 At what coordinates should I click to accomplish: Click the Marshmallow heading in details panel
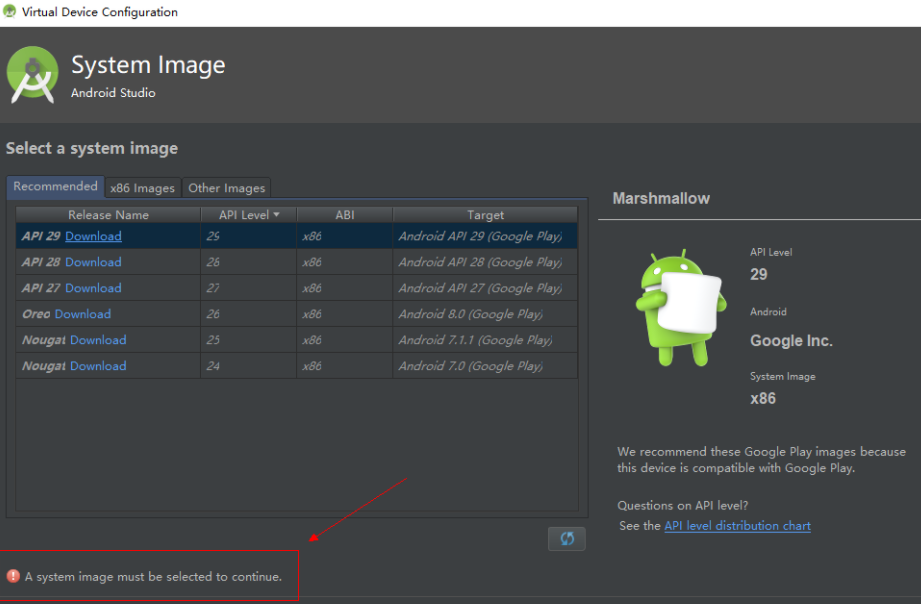coord(661,199)
